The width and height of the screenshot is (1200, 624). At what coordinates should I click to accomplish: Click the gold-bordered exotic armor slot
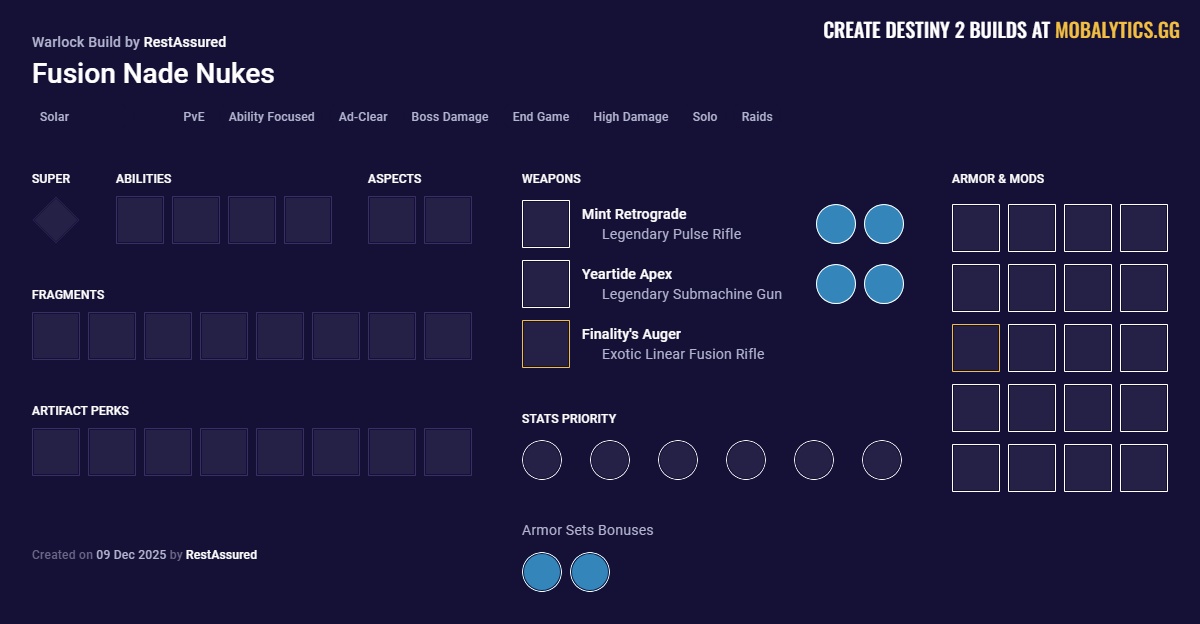[x=976, y=348]
